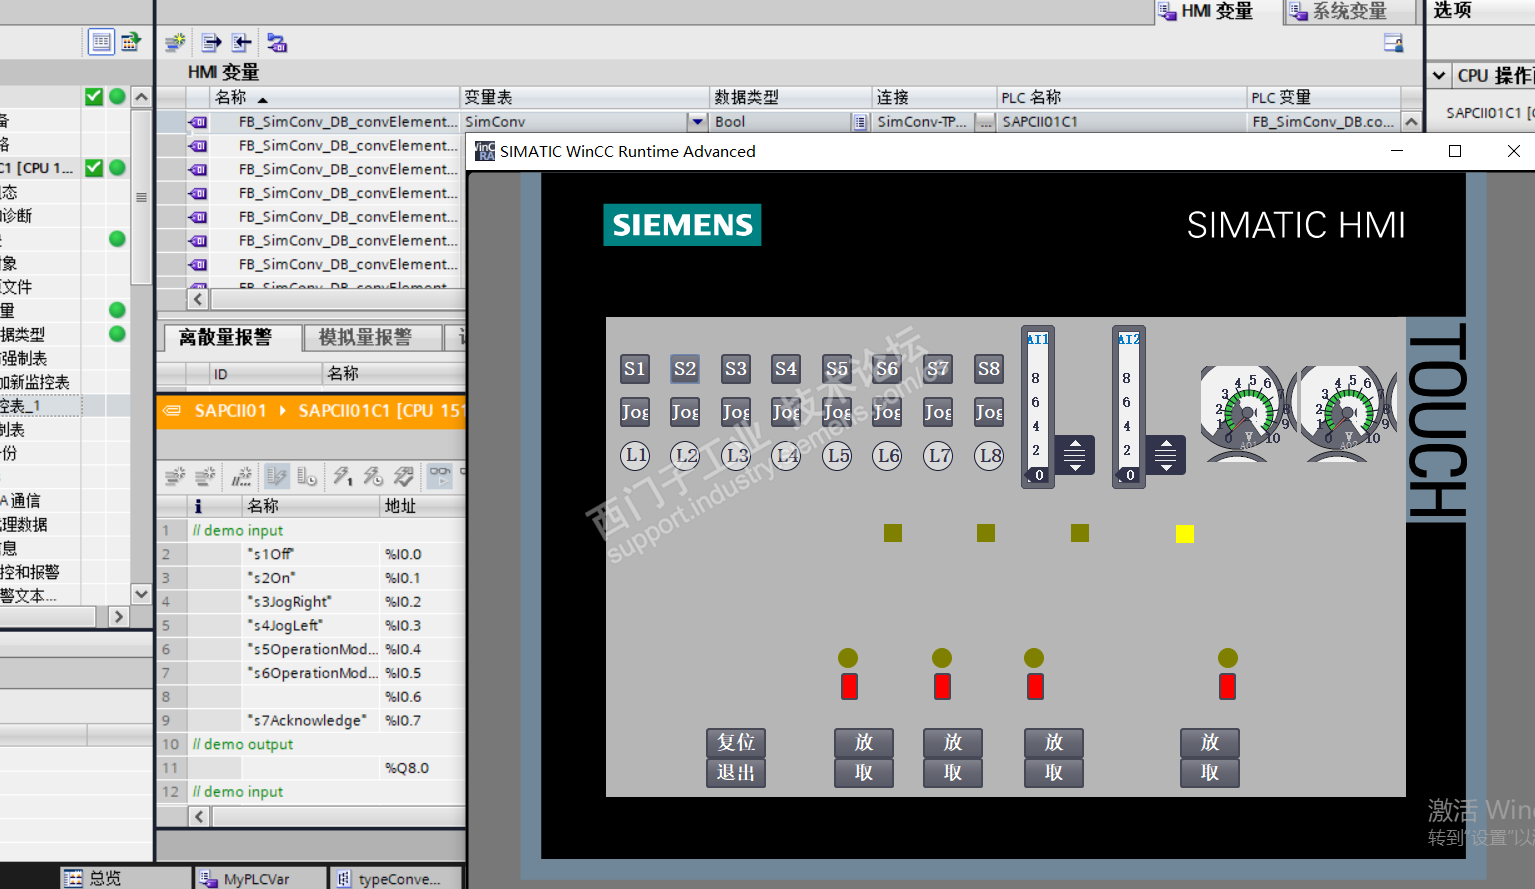The height and width of the screenshot is (889, 1535).
Task: Click the AI2 vertical slider
Action: (1129, 406)
